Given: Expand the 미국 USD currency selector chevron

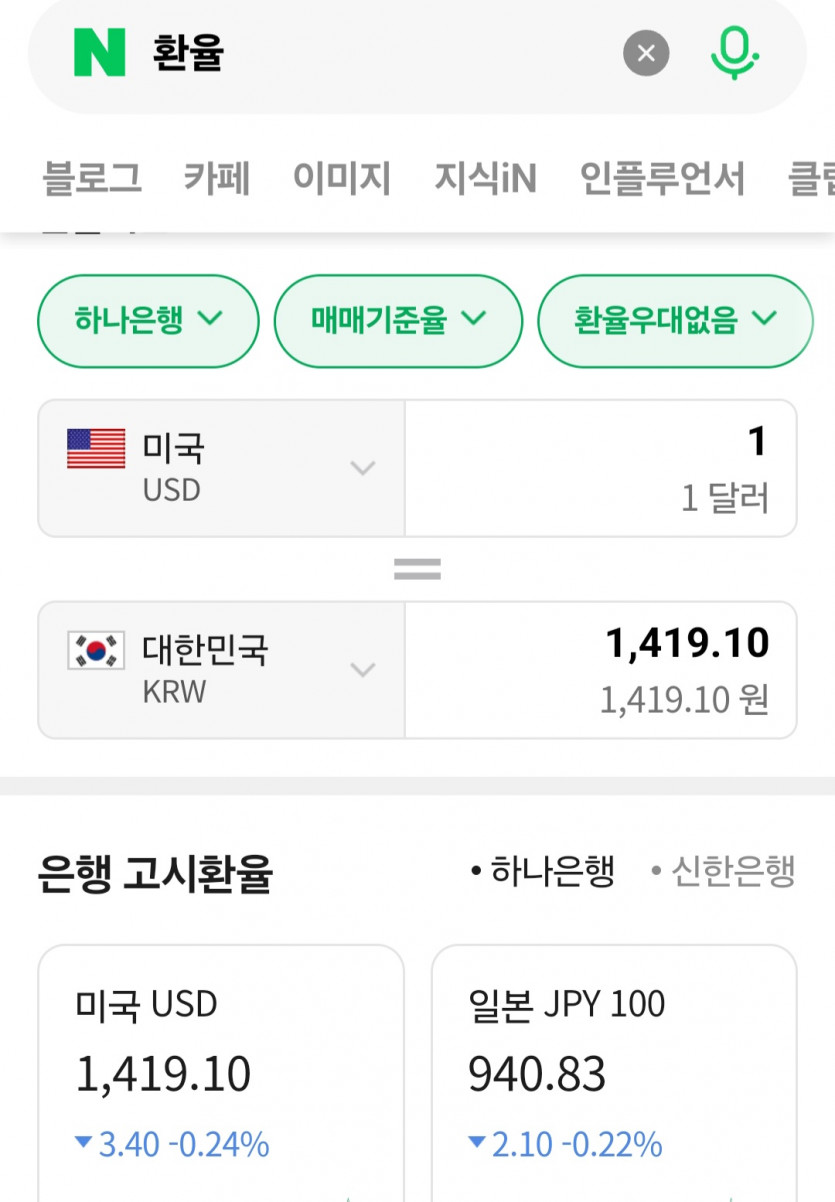Looking at the screenshot, I should click(x=363, y=468).
